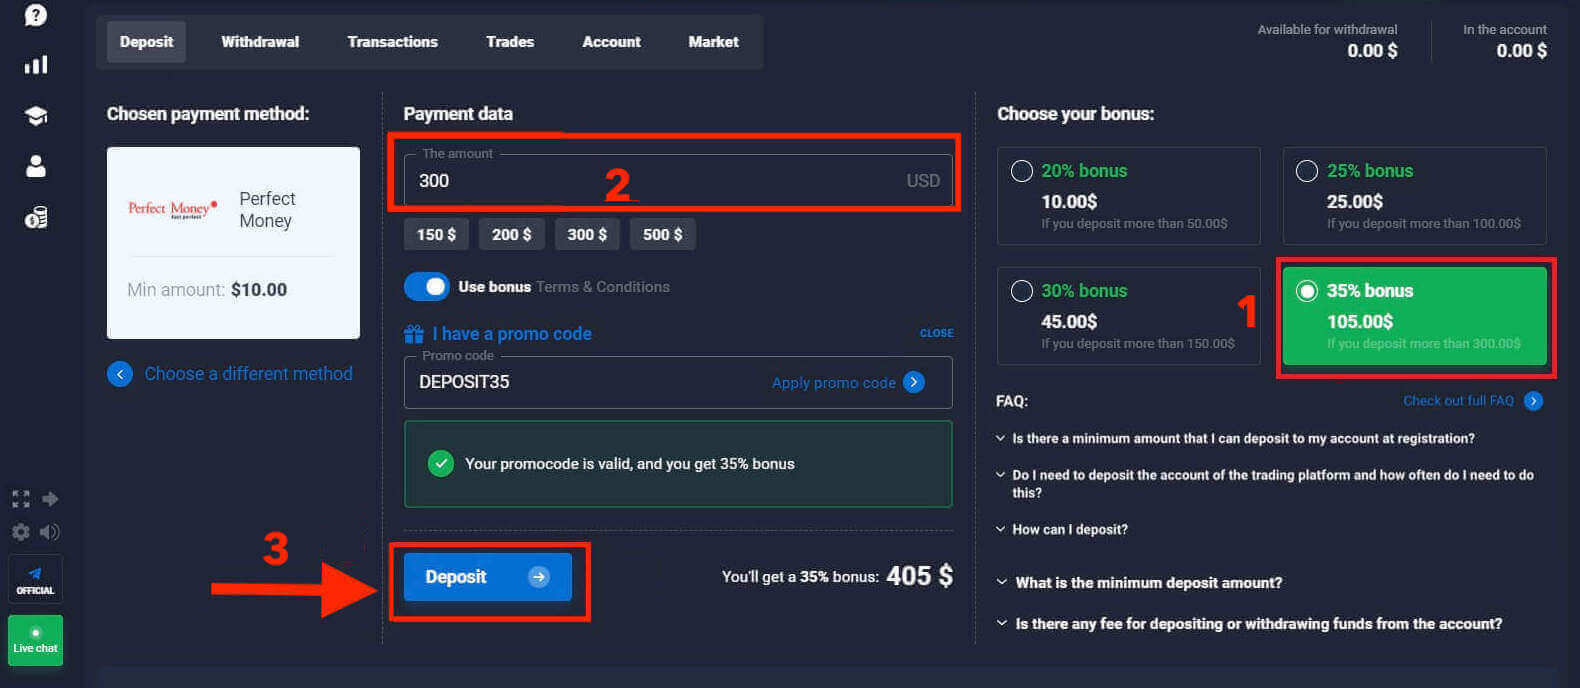
Task: Open the trading chart bars icon
Action: [x=36, y=65]
